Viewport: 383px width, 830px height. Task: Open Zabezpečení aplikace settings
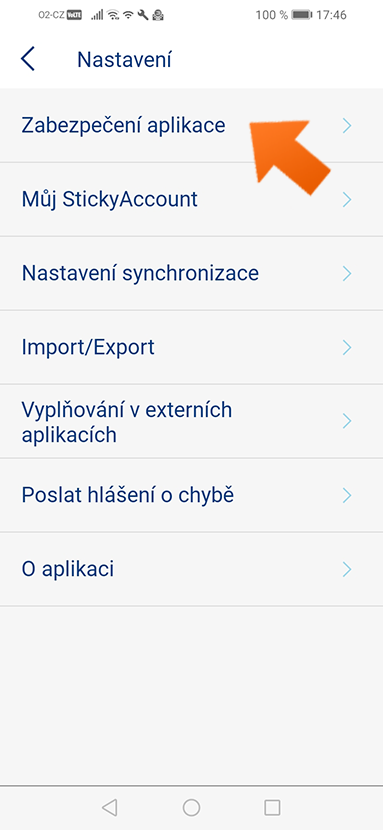coord(192,125)
